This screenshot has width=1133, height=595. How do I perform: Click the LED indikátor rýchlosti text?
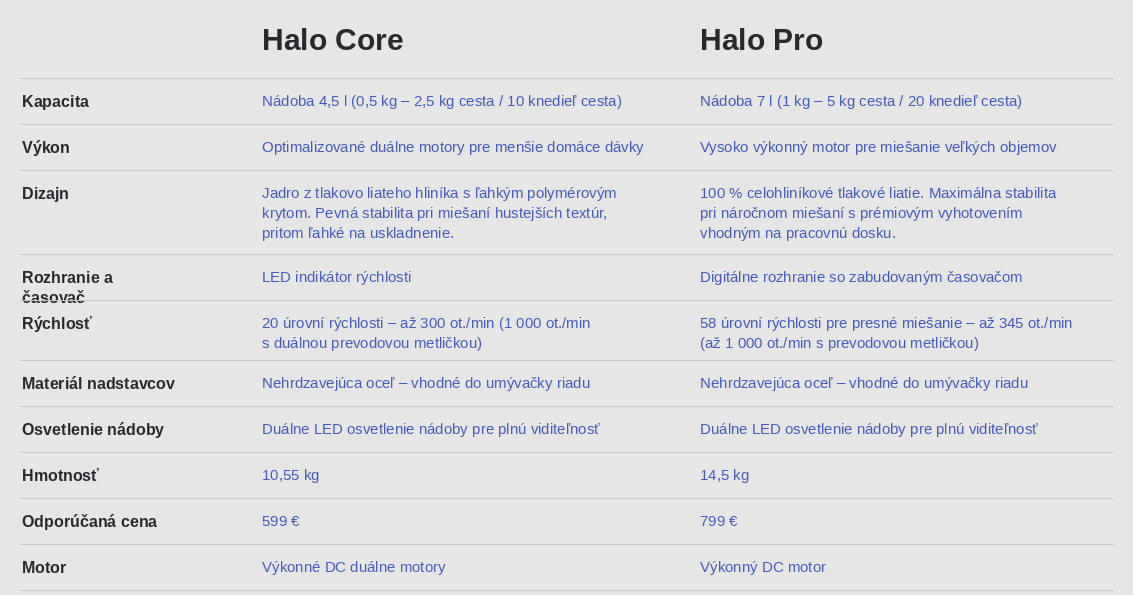coord(337,277)
